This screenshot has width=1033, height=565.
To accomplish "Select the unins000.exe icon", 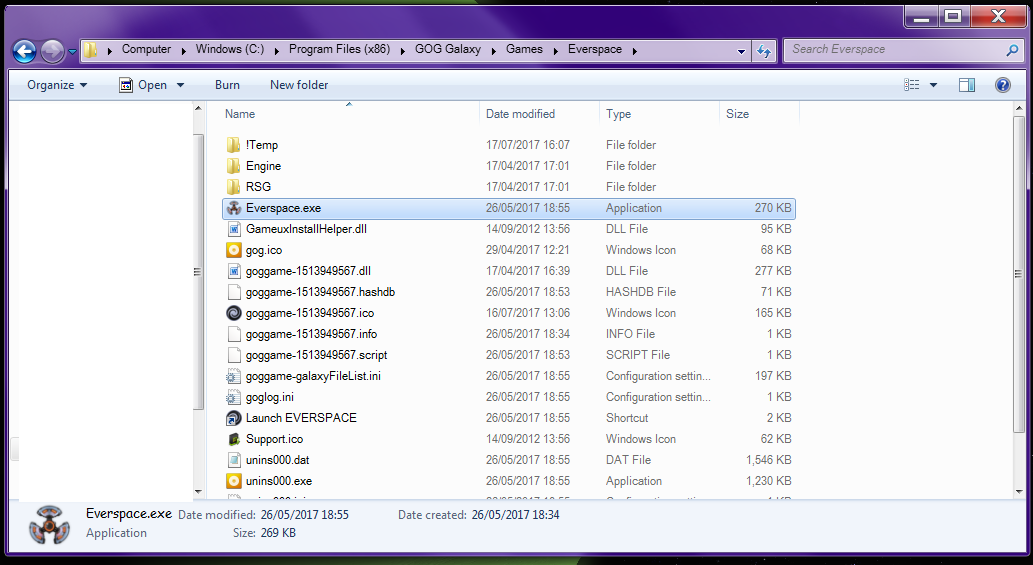I will pyautogui.click(x=233, y=481).
